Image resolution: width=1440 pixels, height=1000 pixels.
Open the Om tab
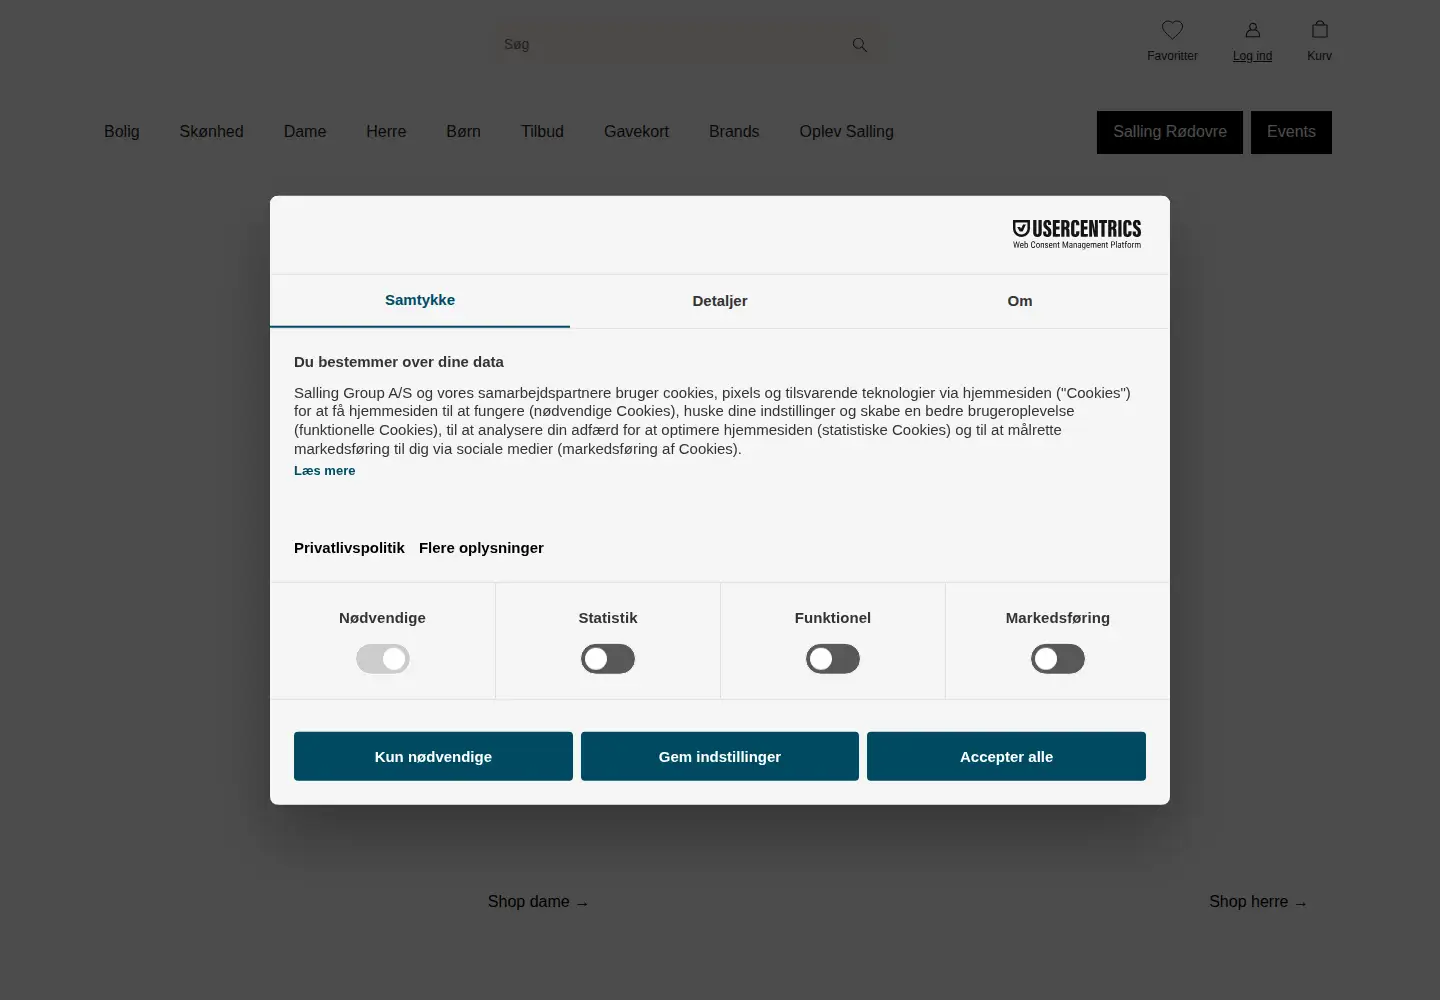pos(1020,301)
